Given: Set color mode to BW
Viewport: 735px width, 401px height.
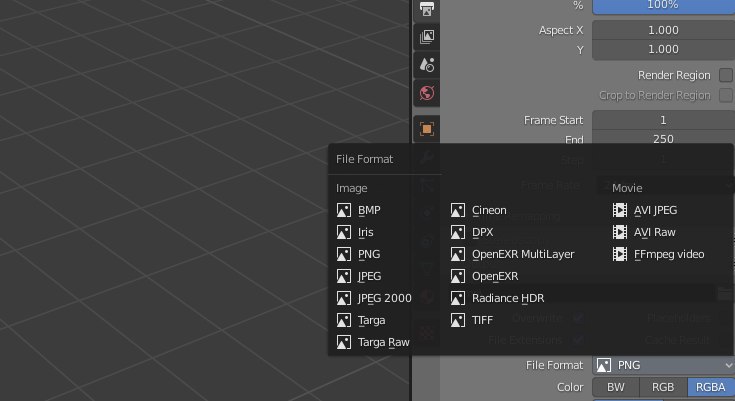Looking at the screenshot, I should click(615, 387).
